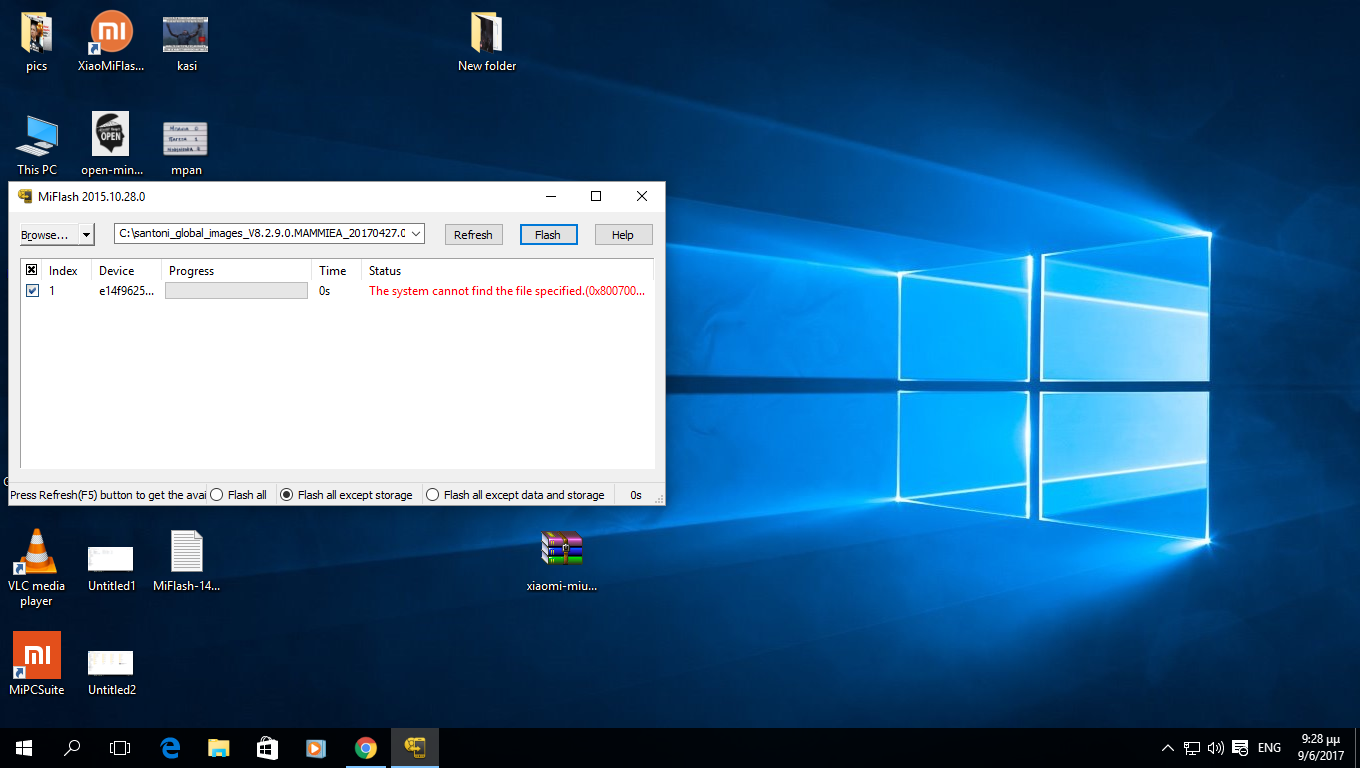Choose Flash all except storage option
This screenshot has height=768, width=1360.
pyautogui.click(x=287, y=495)
